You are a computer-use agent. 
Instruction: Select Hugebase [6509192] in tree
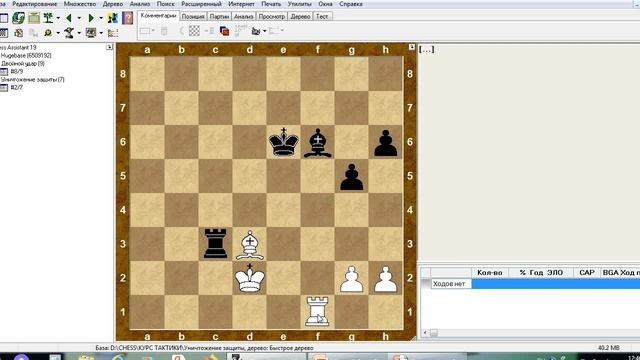[26, 56]
